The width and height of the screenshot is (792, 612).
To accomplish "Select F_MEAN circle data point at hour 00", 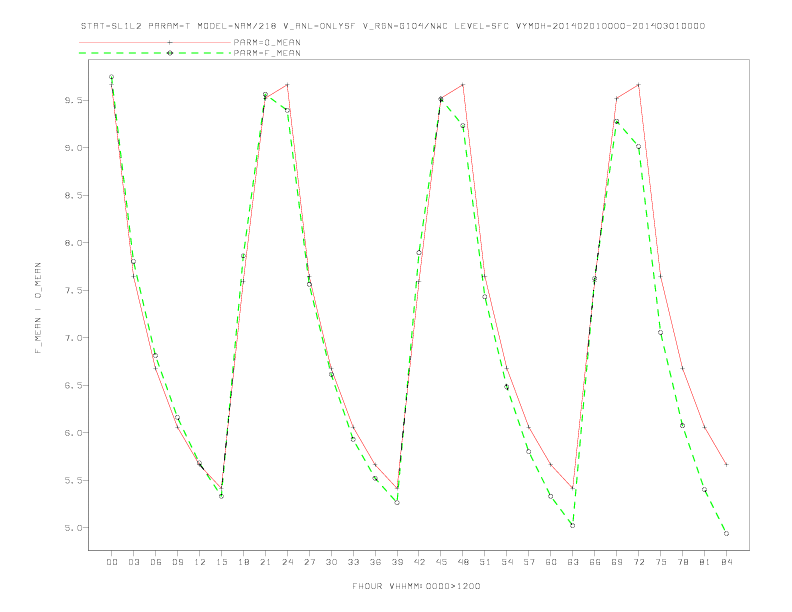I will tap(112, 77).
